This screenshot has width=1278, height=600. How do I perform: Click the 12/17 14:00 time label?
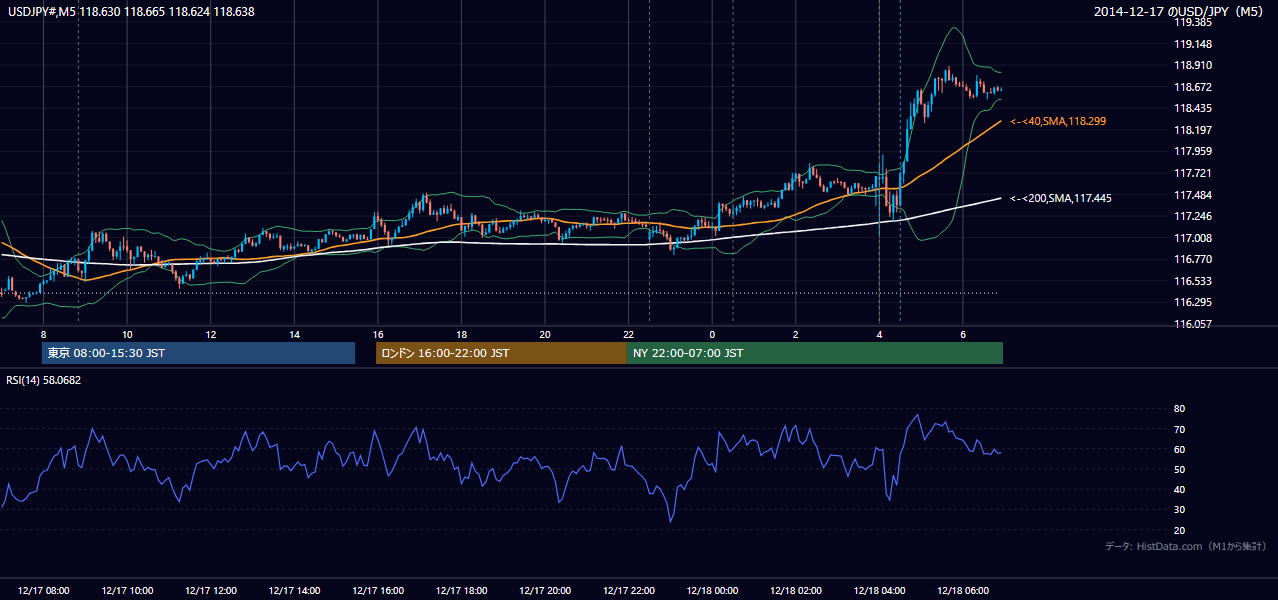point(294,591)
